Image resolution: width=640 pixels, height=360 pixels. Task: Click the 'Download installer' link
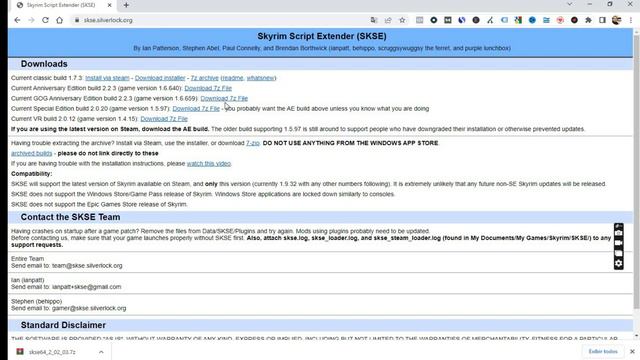[x=160, y=78]
